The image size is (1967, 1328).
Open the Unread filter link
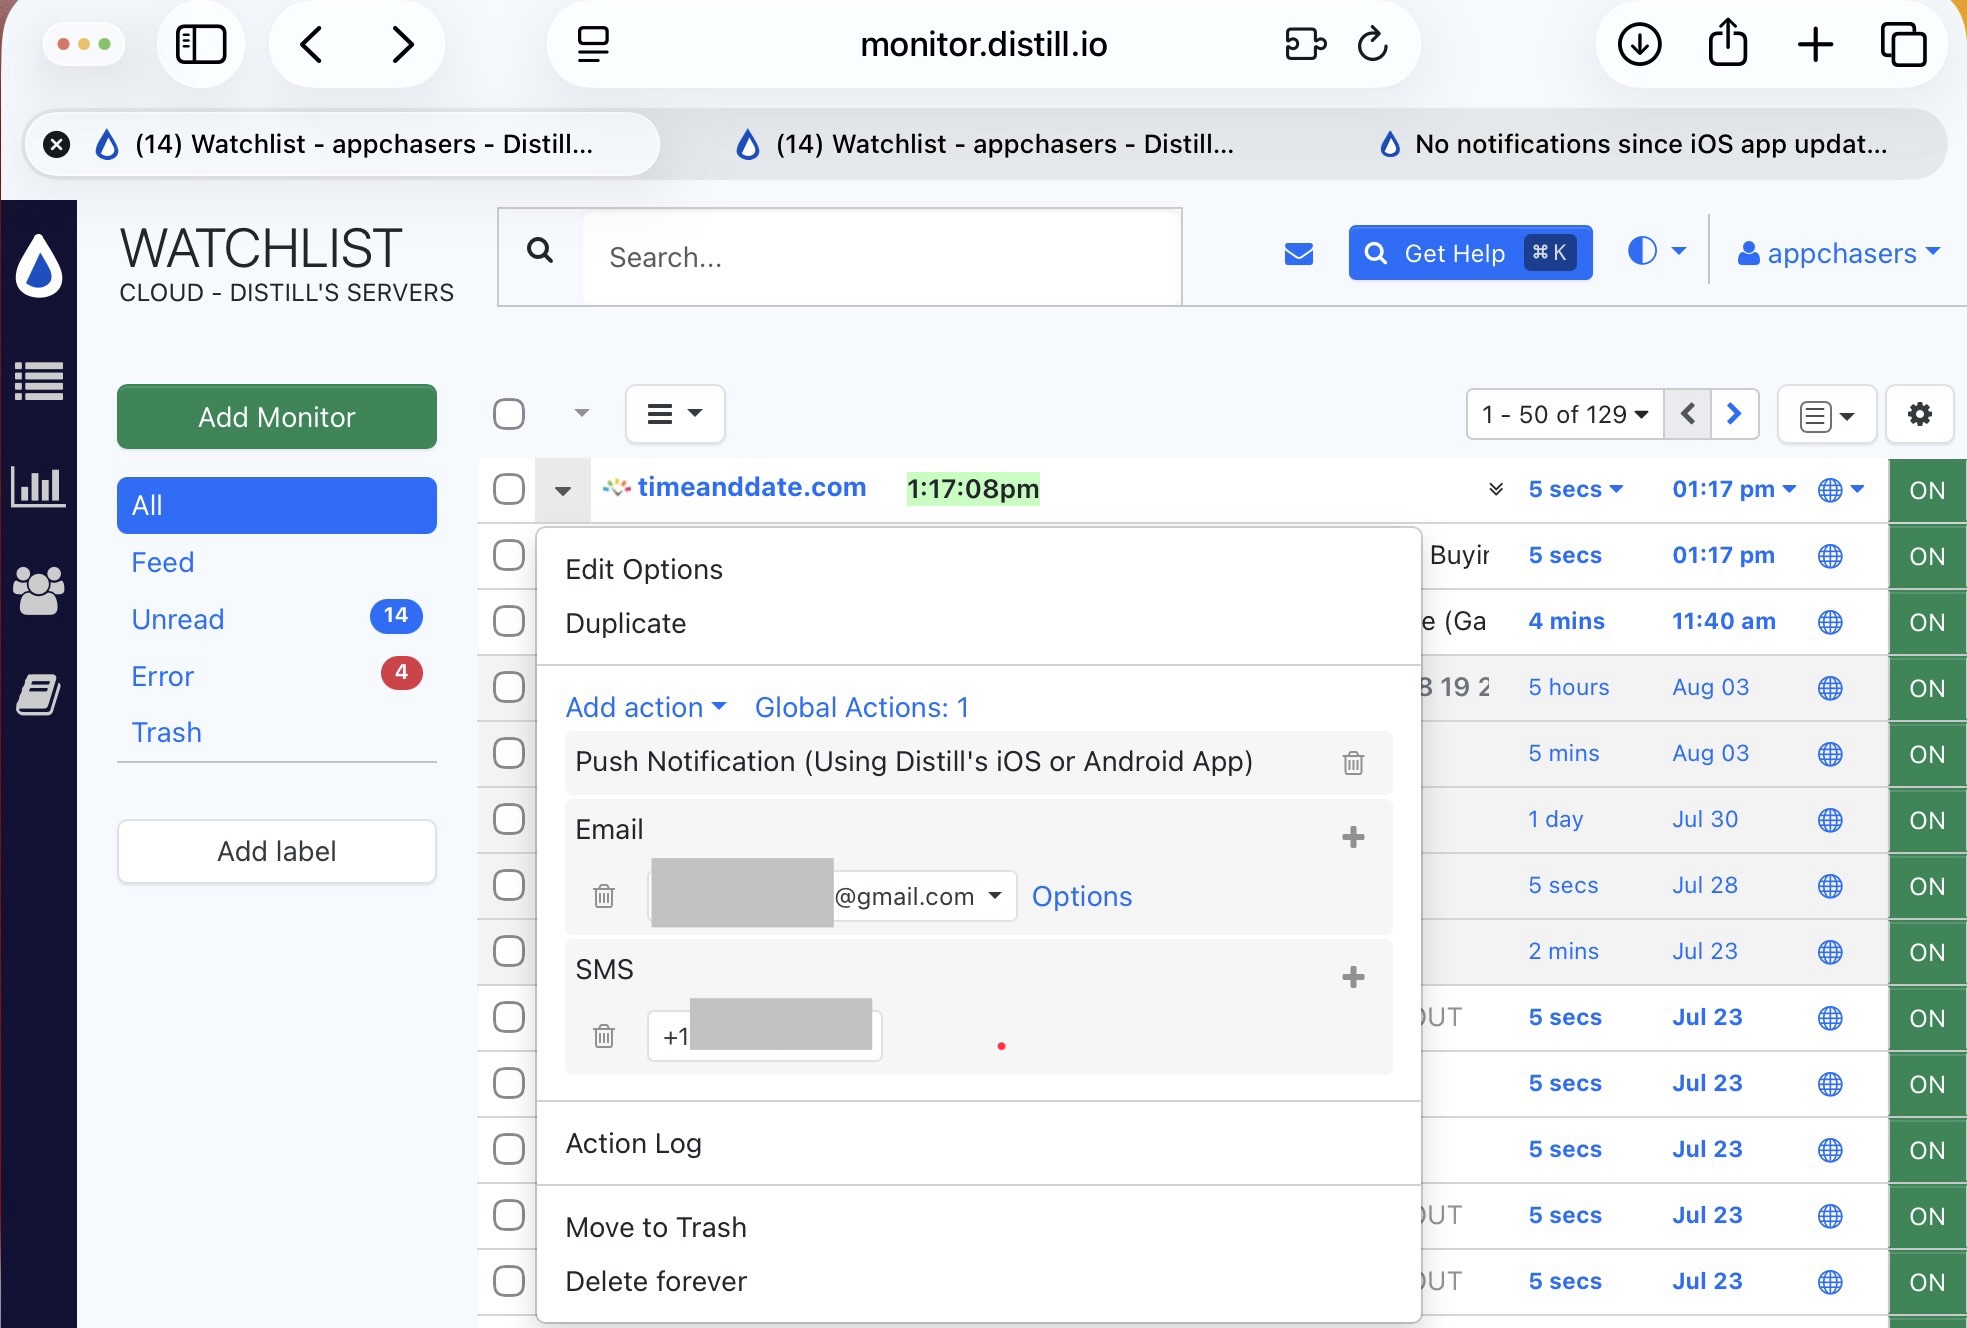coord(178,620)
